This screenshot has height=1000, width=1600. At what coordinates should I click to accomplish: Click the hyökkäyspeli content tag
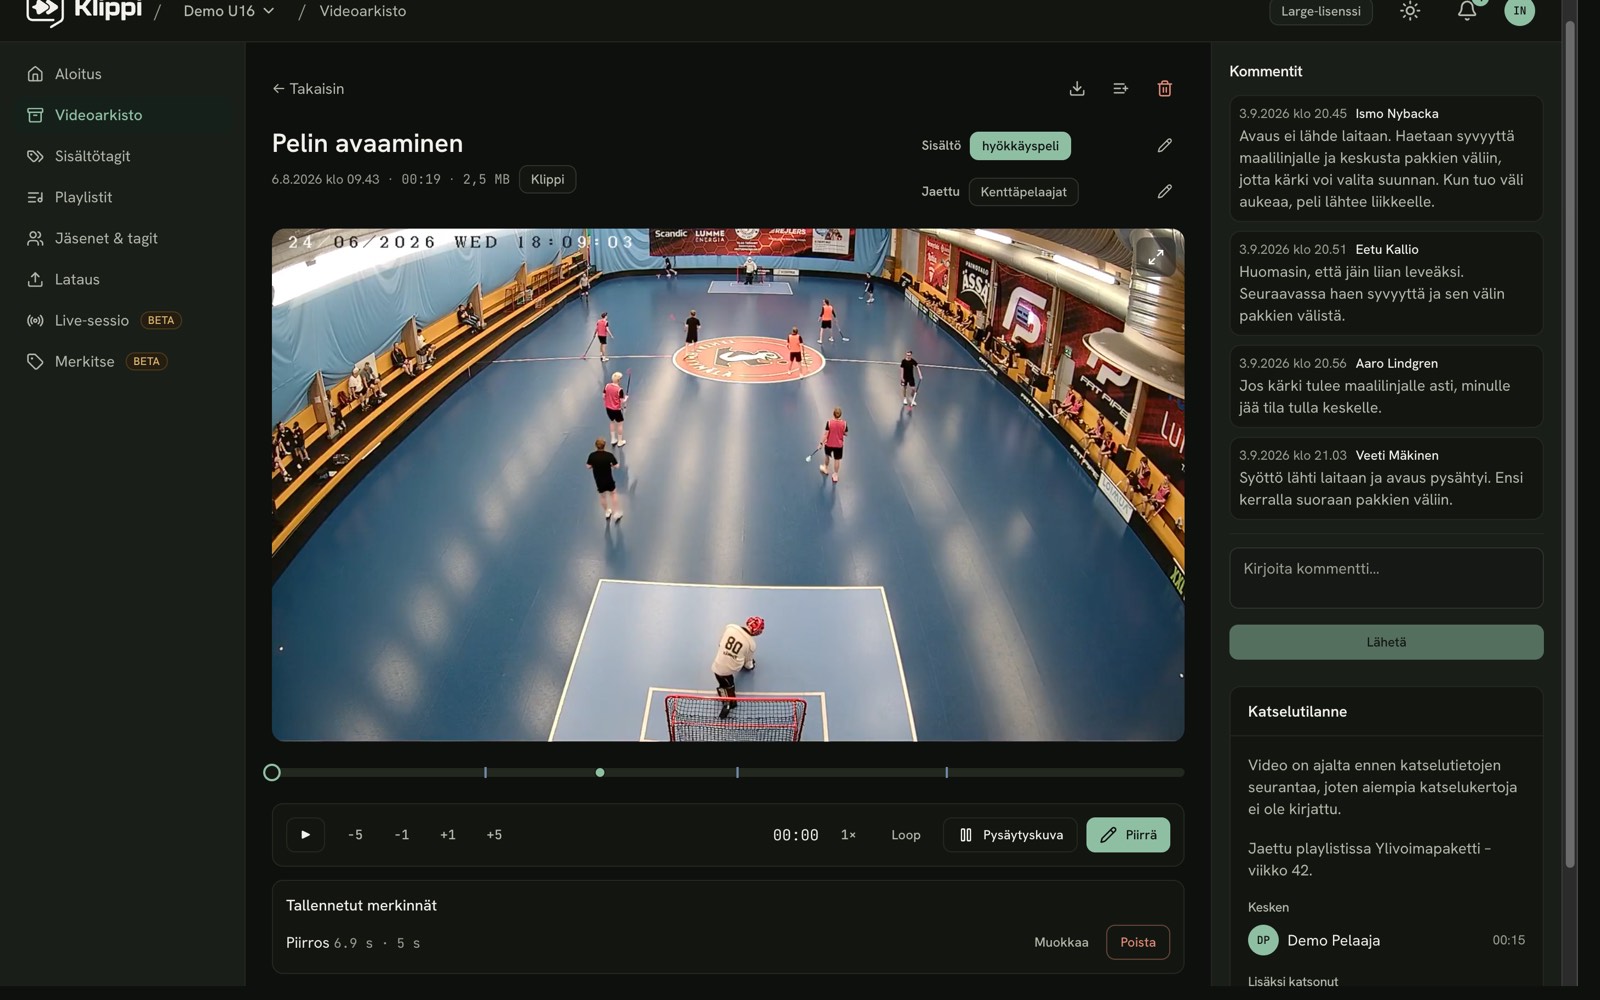(1020, 146)
